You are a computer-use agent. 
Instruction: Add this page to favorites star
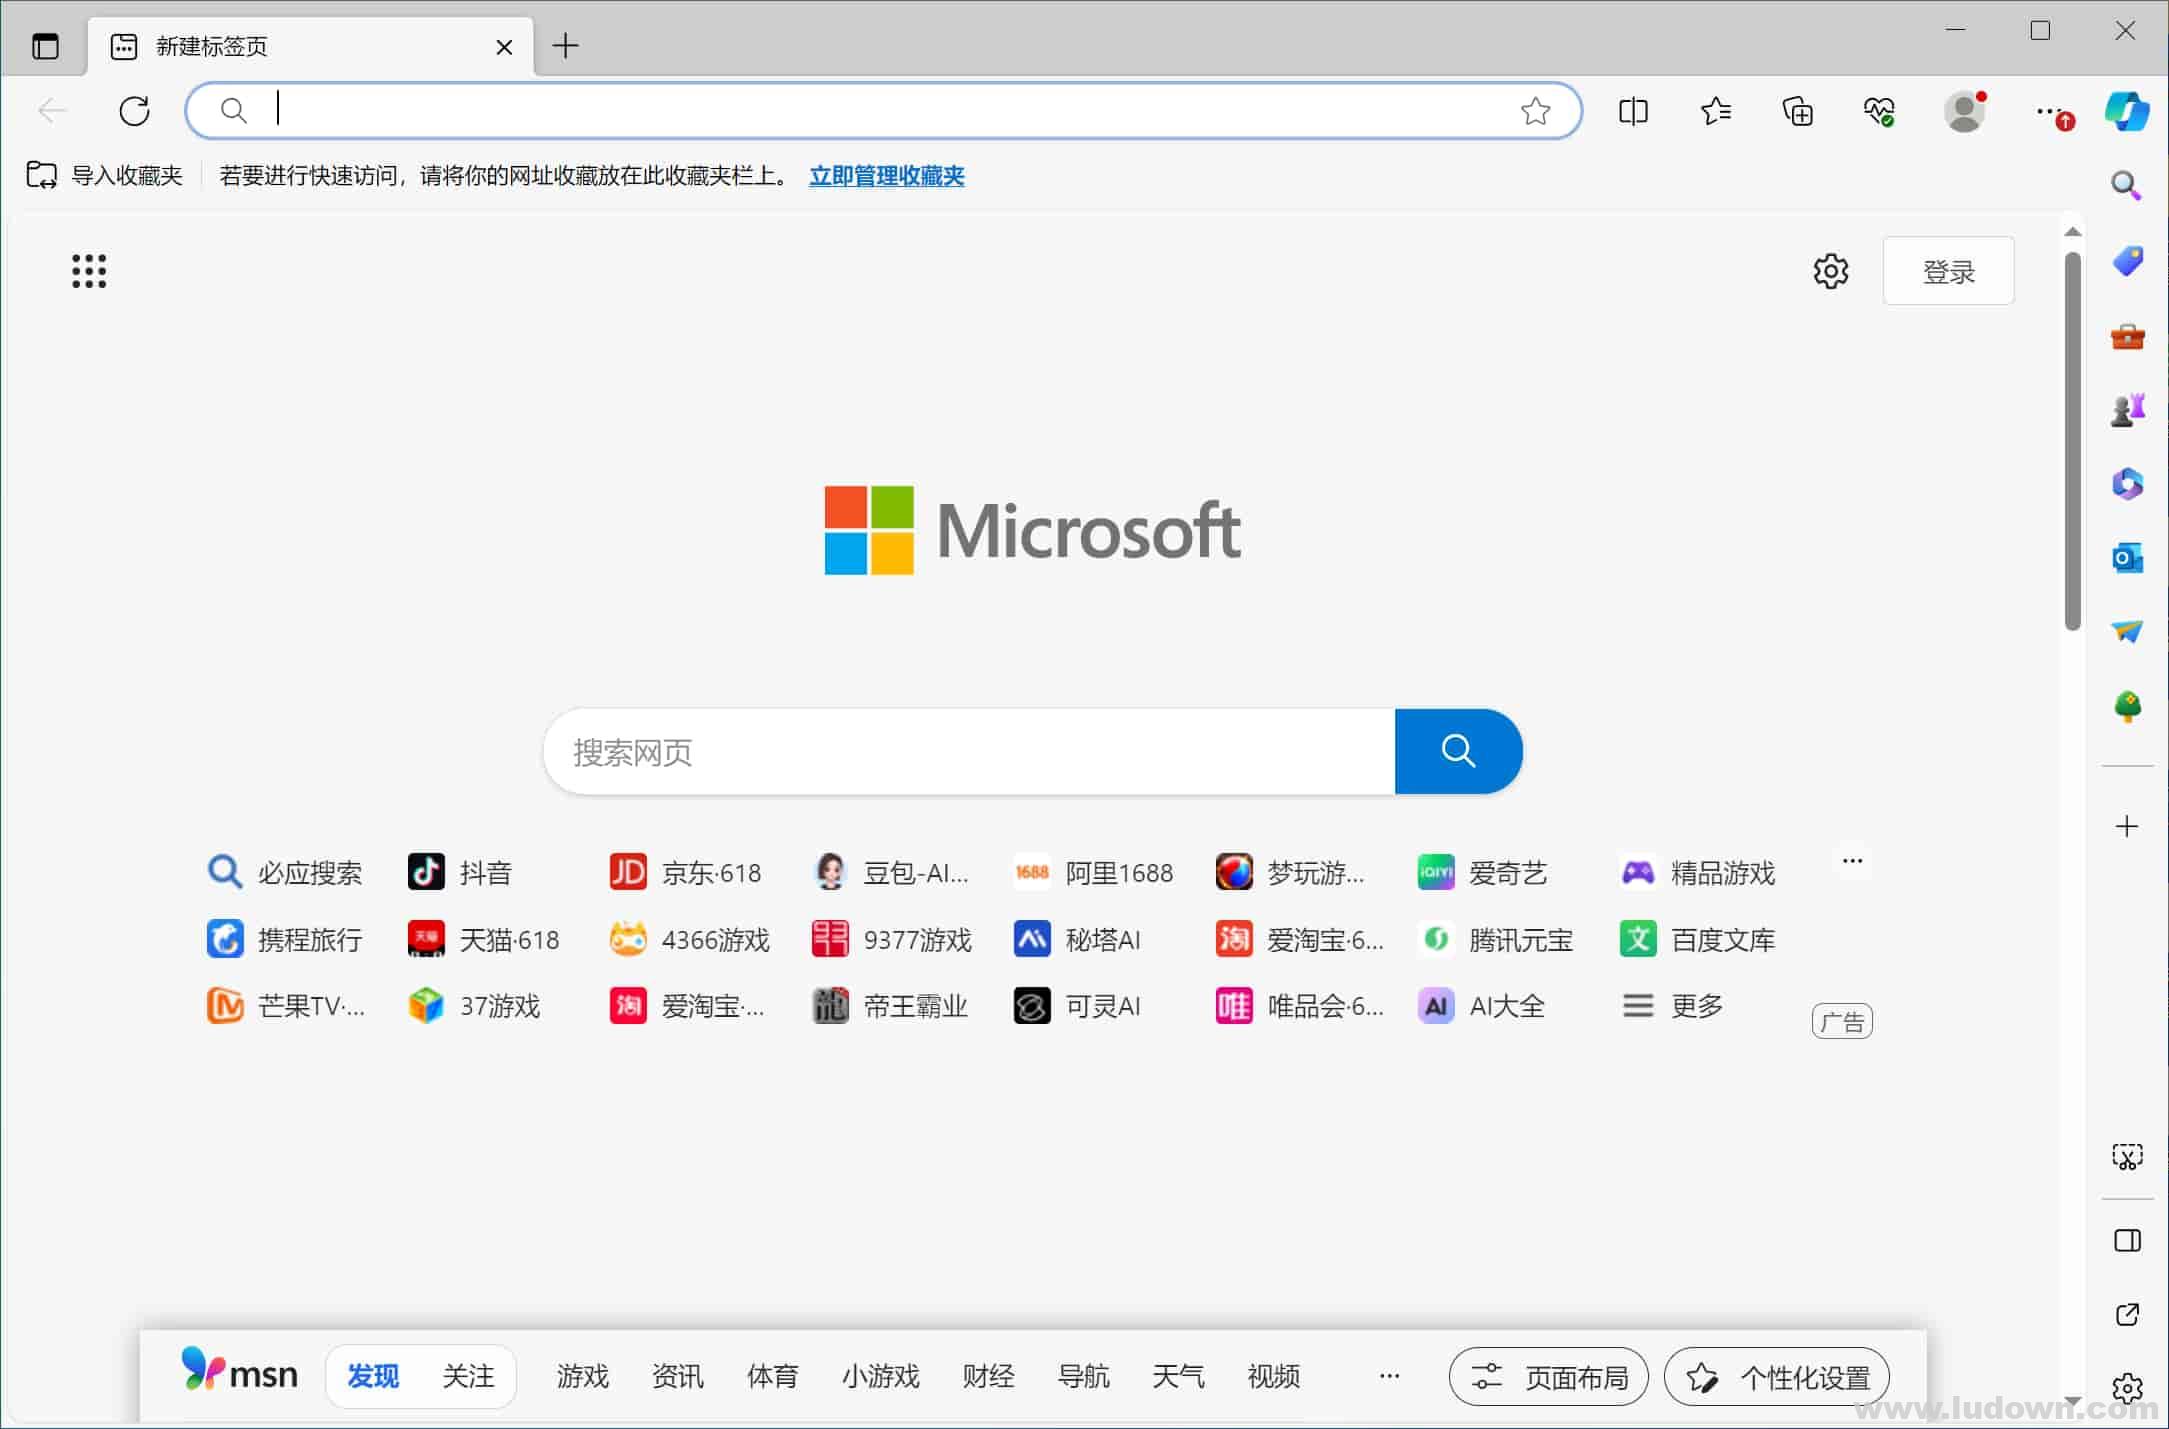tap(1535, 110)
